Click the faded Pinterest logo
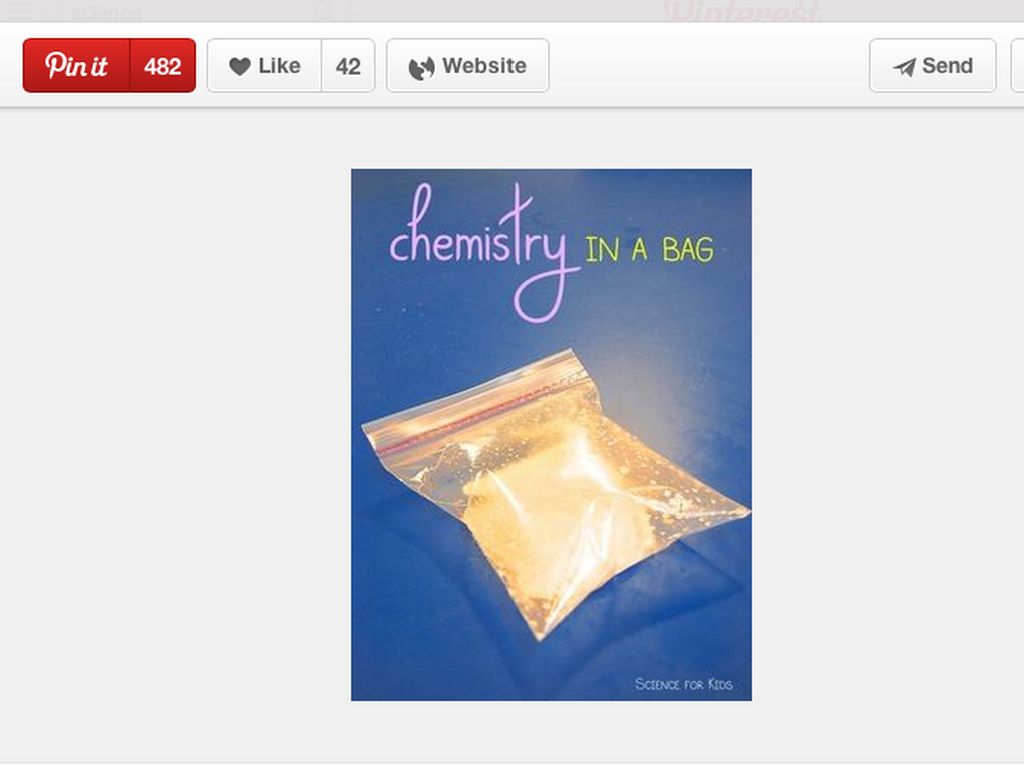 coord(742,11)
